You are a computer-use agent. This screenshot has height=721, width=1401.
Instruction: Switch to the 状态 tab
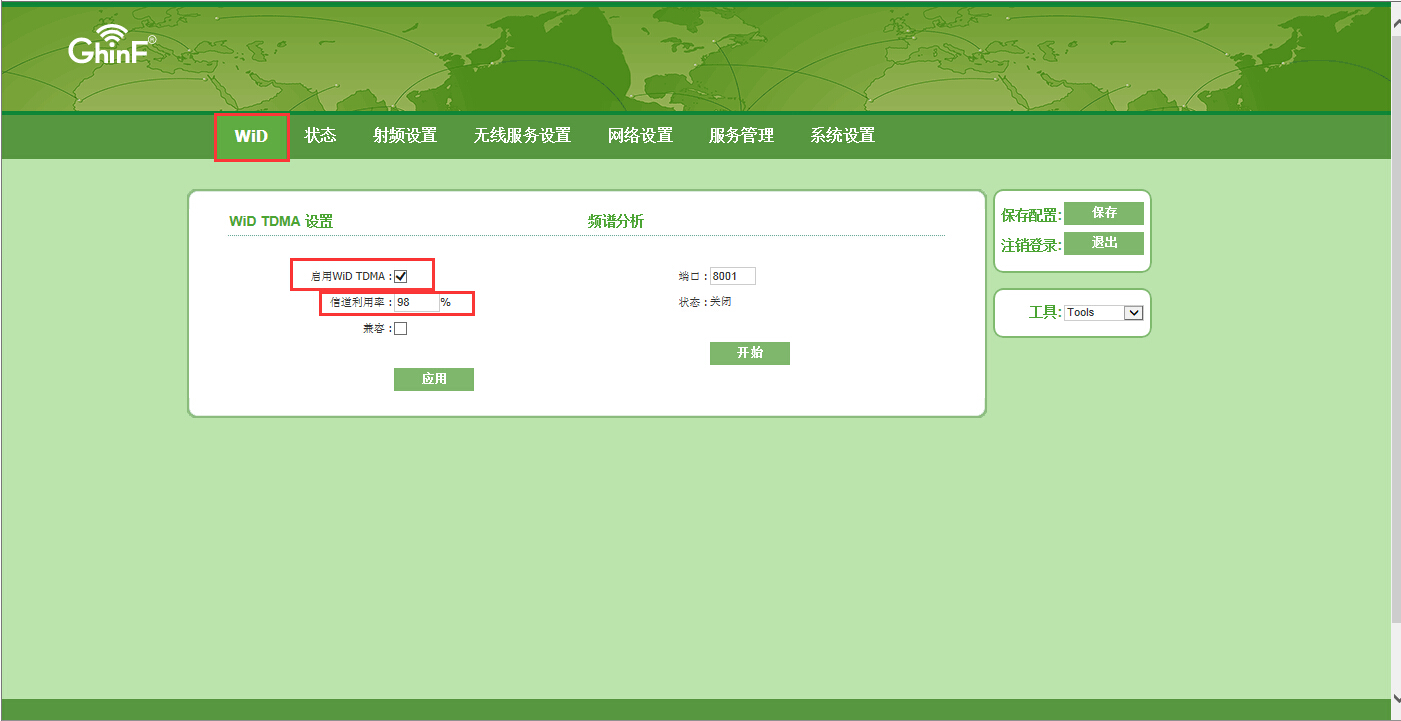click(x=320, y=136)
